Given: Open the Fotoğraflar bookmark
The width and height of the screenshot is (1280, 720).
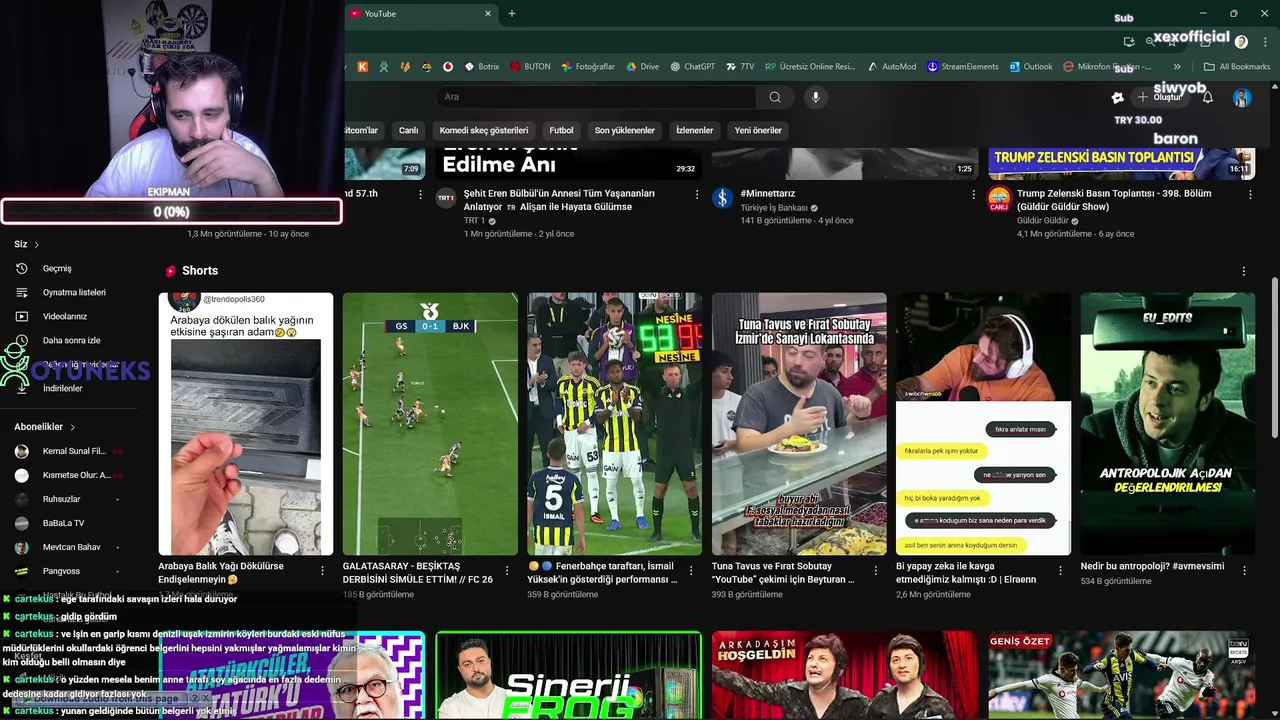Looking at the screenshot, I should (x=588, y=67).
